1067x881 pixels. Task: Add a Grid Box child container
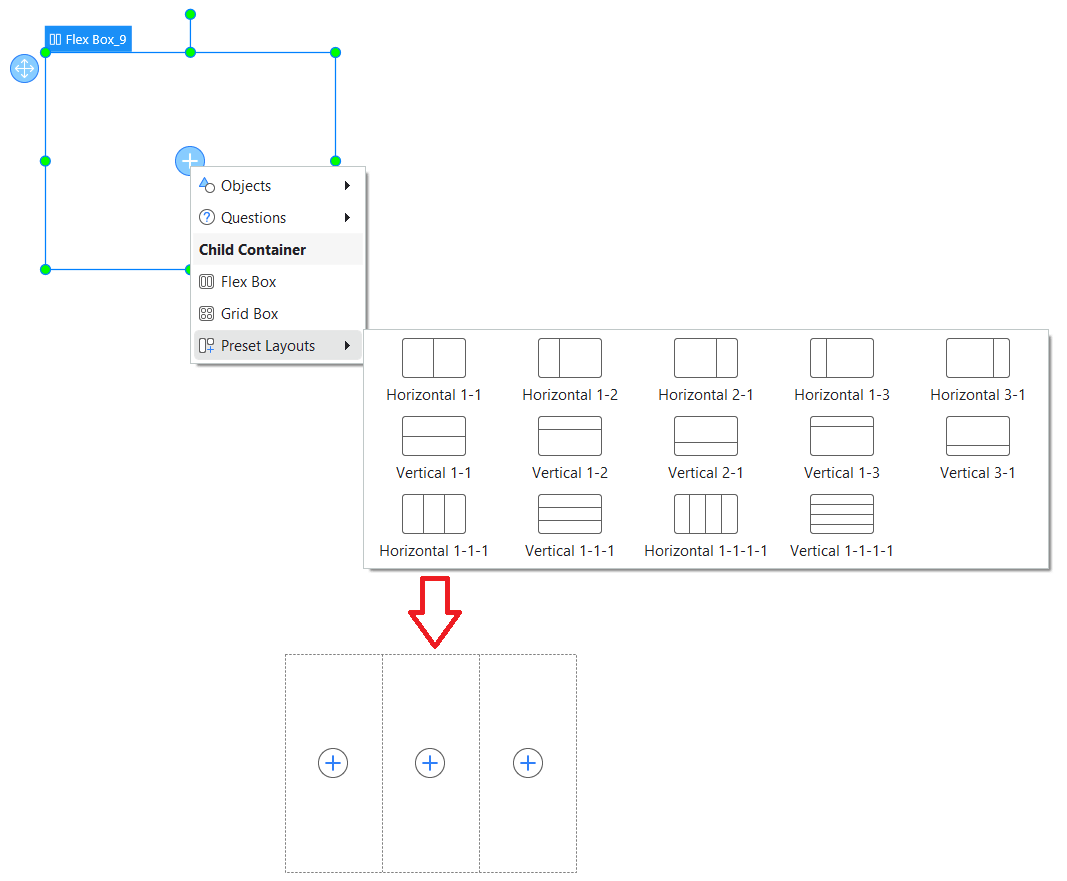click(x=249, y=314)
